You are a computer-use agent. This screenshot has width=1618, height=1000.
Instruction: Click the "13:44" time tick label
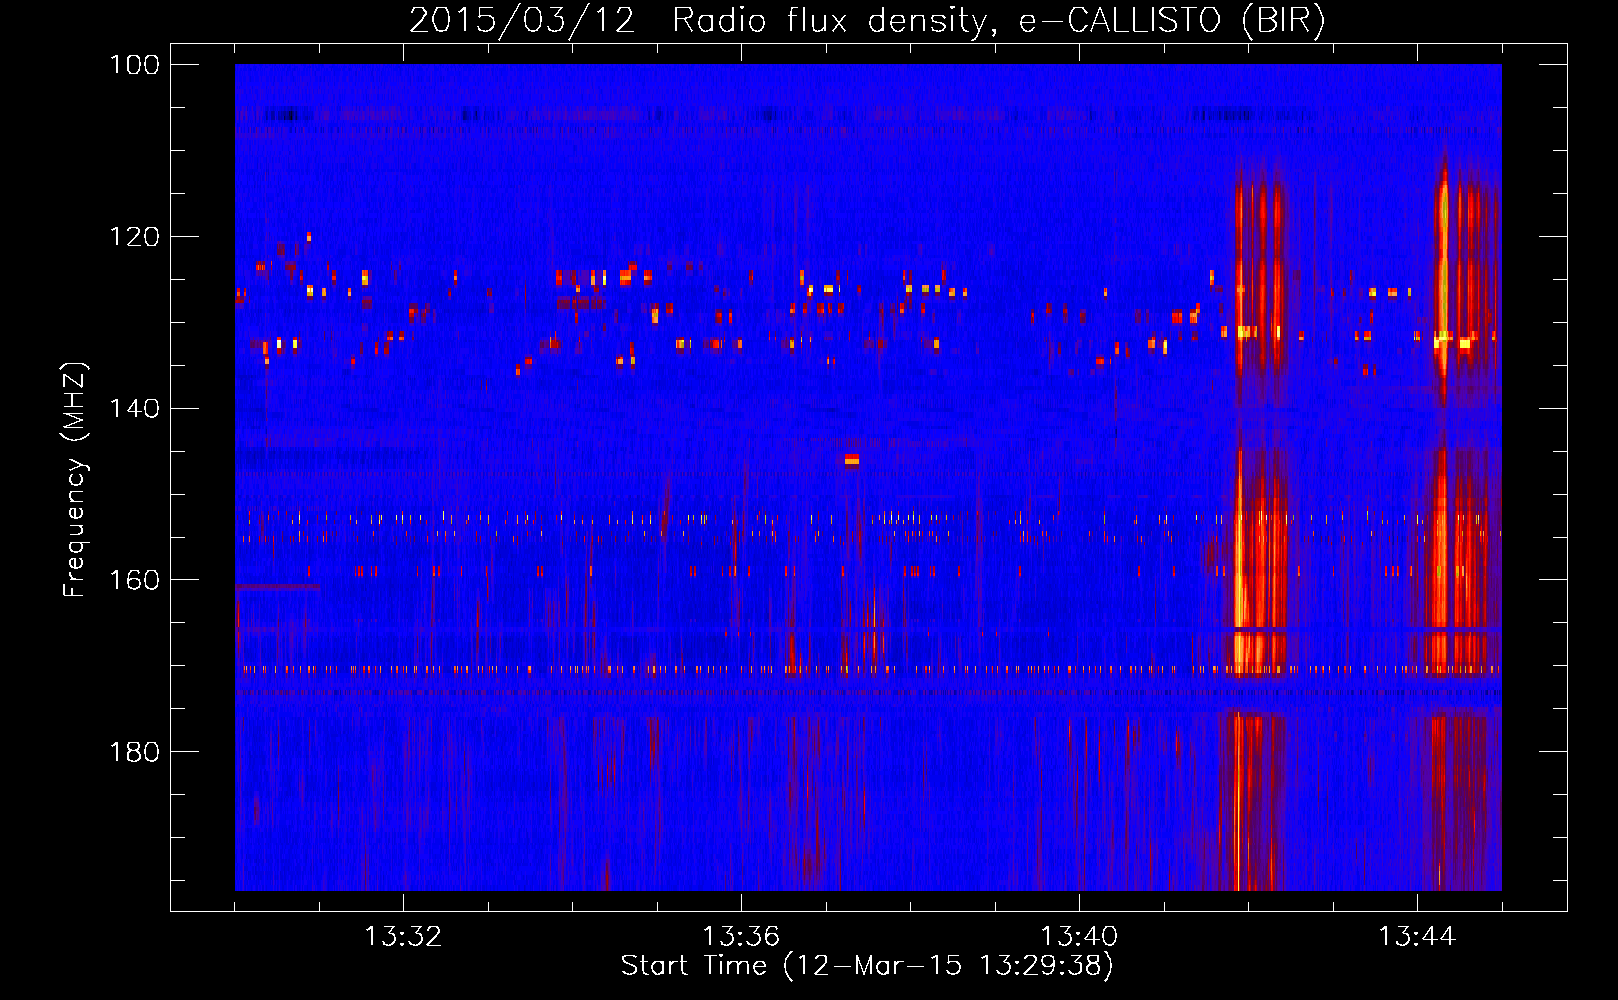pos(1417,937)
